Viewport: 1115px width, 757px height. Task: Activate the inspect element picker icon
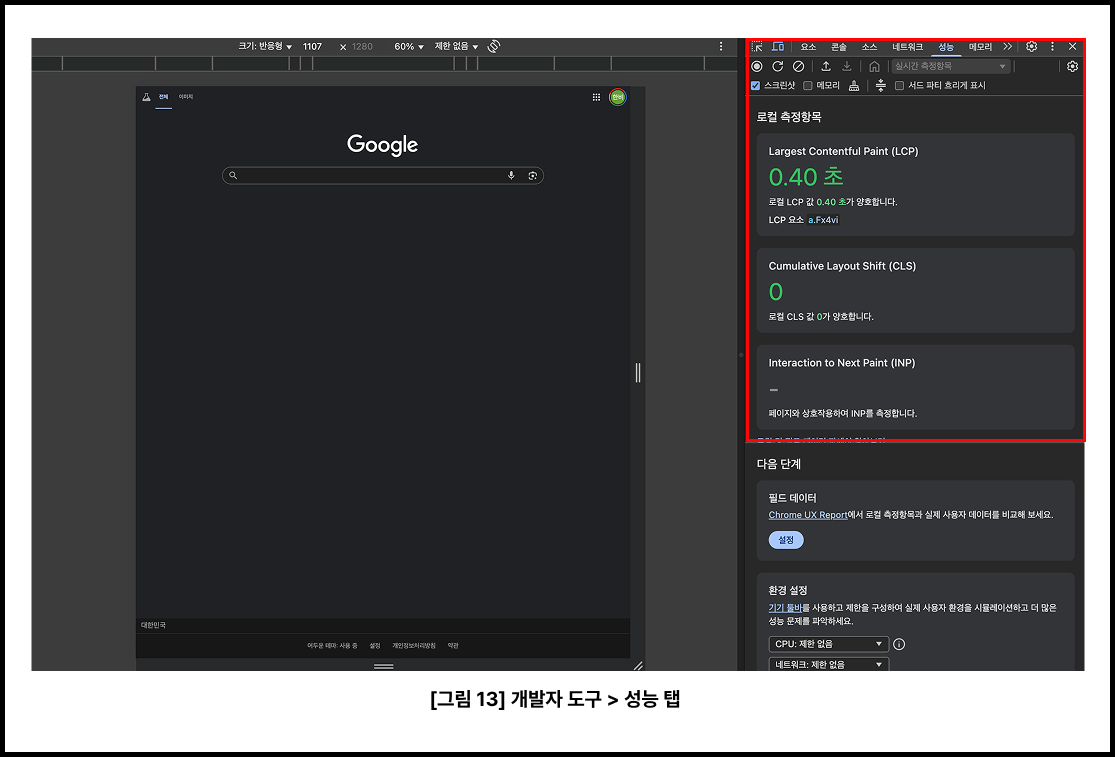point(757,46)
